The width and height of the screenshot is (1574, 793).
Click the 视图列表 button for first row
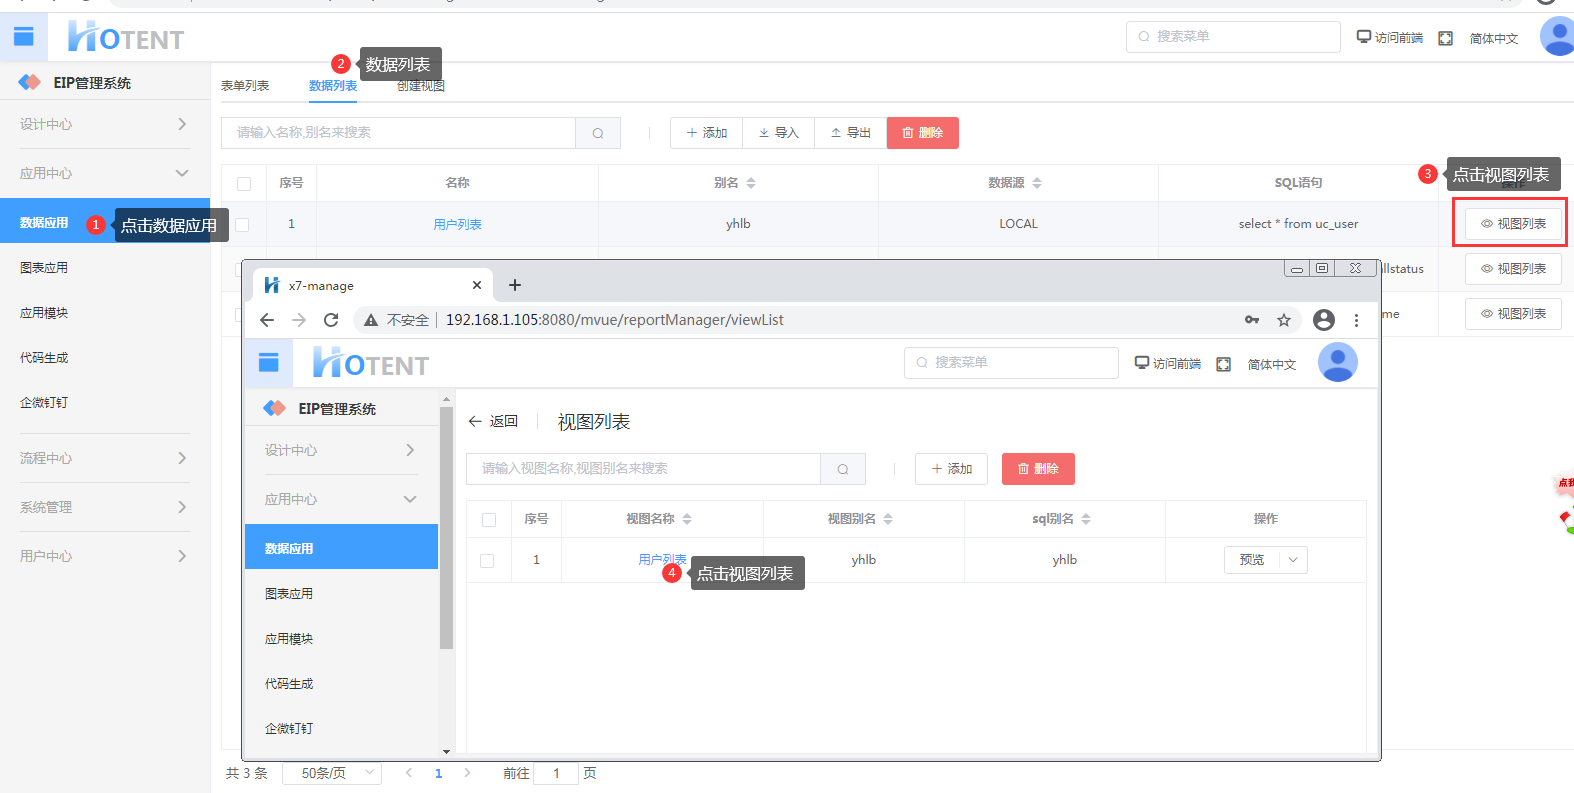(x=1513, y=224)
